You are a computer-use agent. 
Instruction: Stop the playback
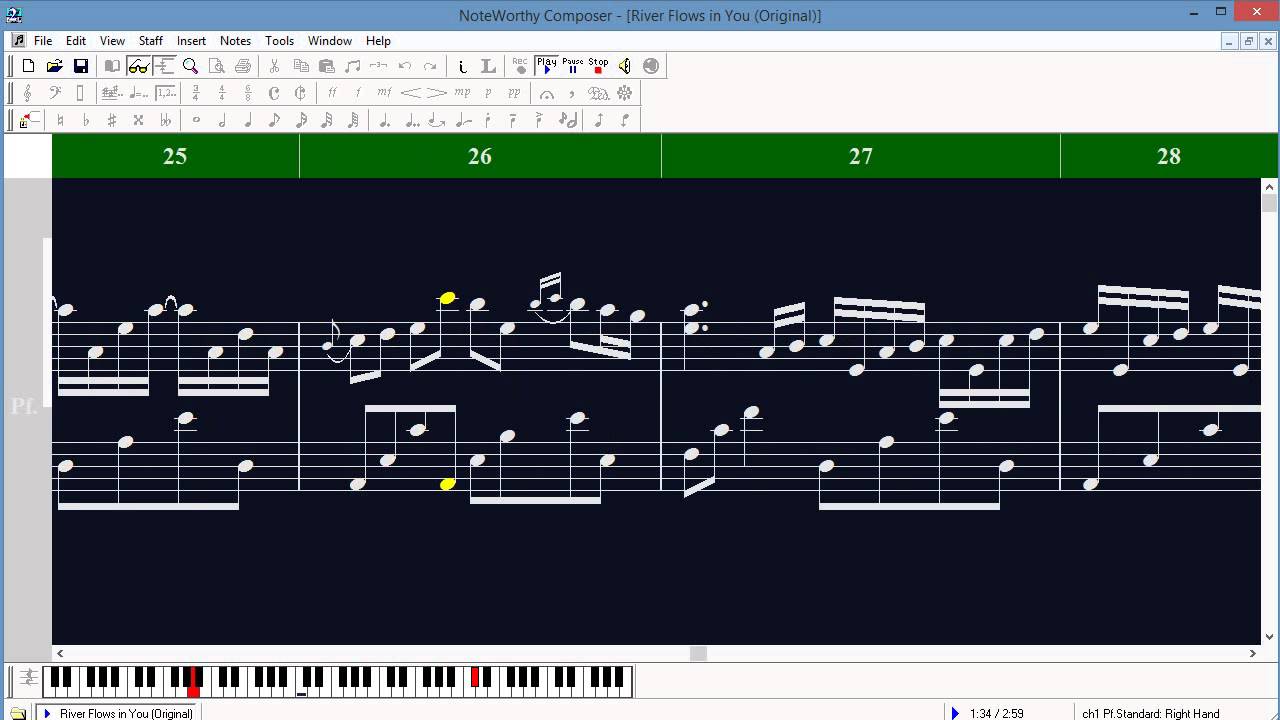click(598, 66)
